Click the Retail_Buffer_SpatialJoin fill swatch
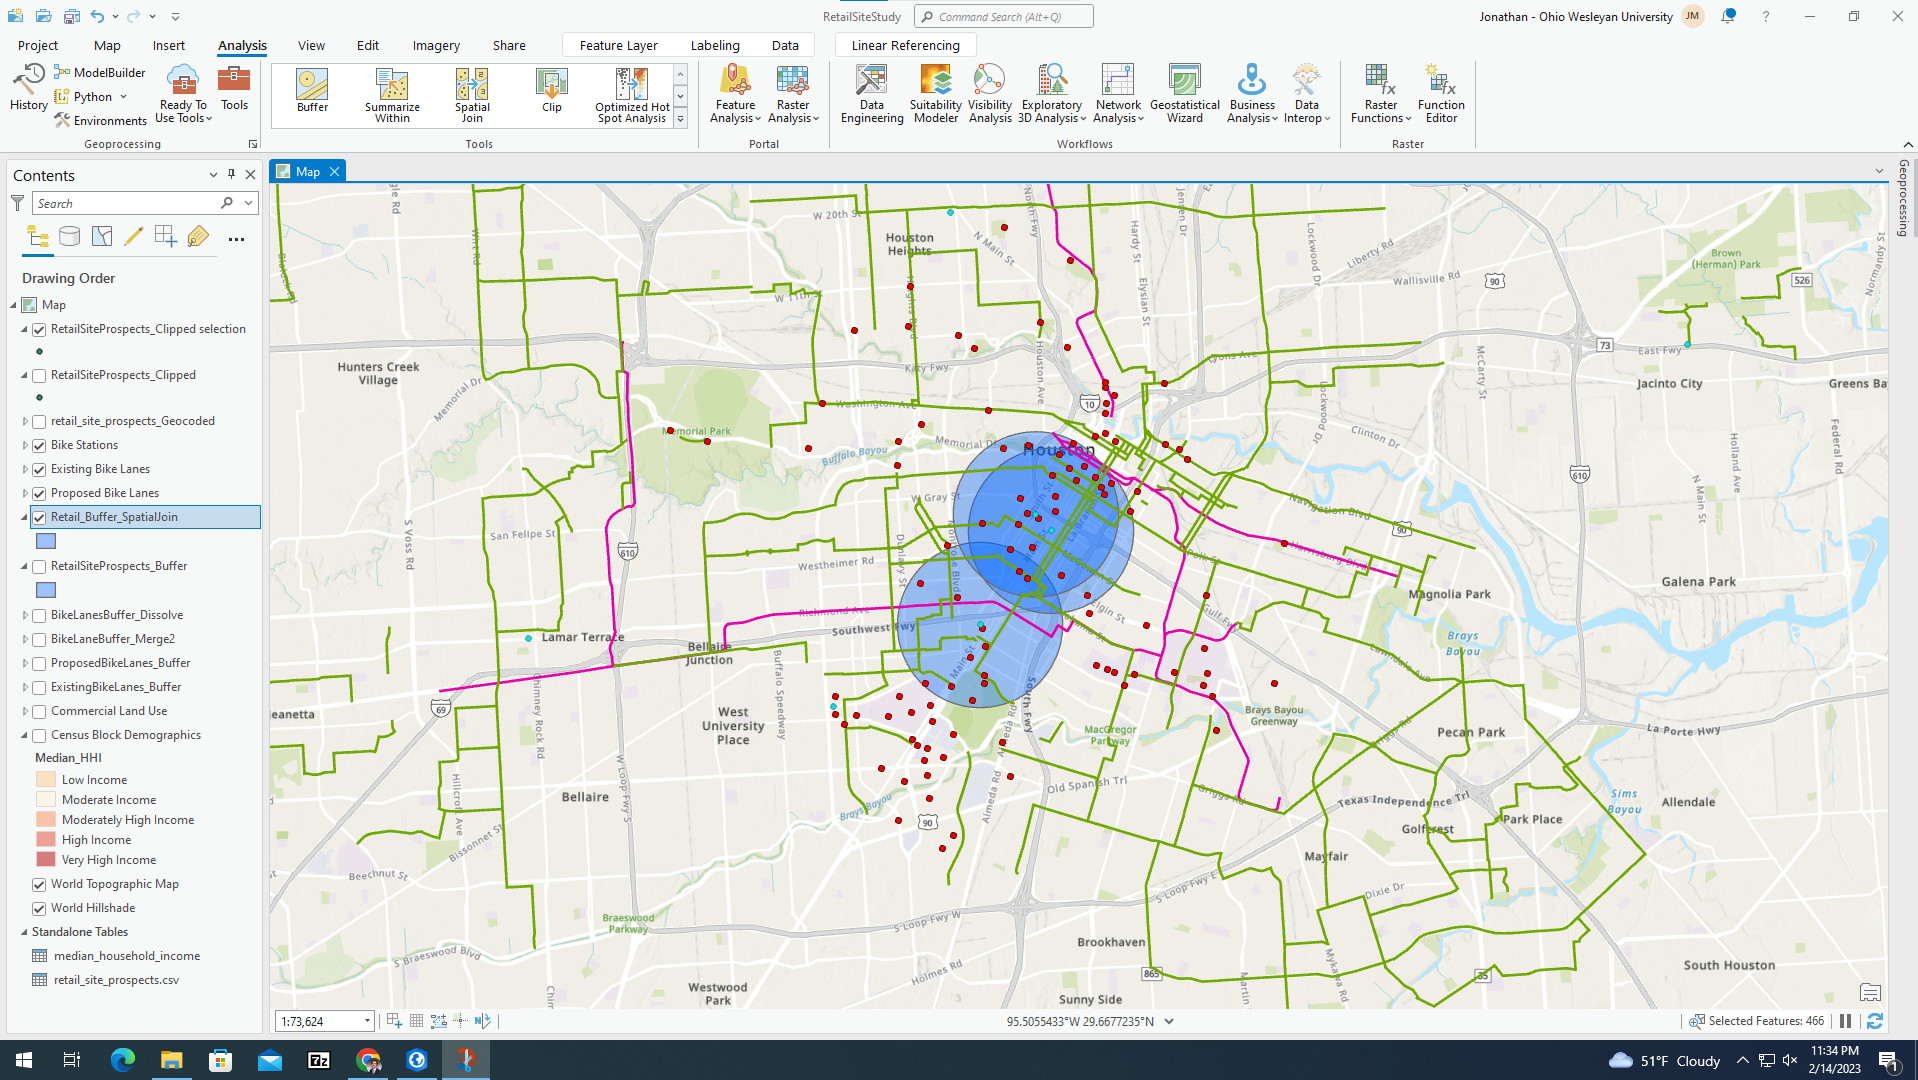The width and height of the screenshot is (1918, 1080). [x=45, y=541]
